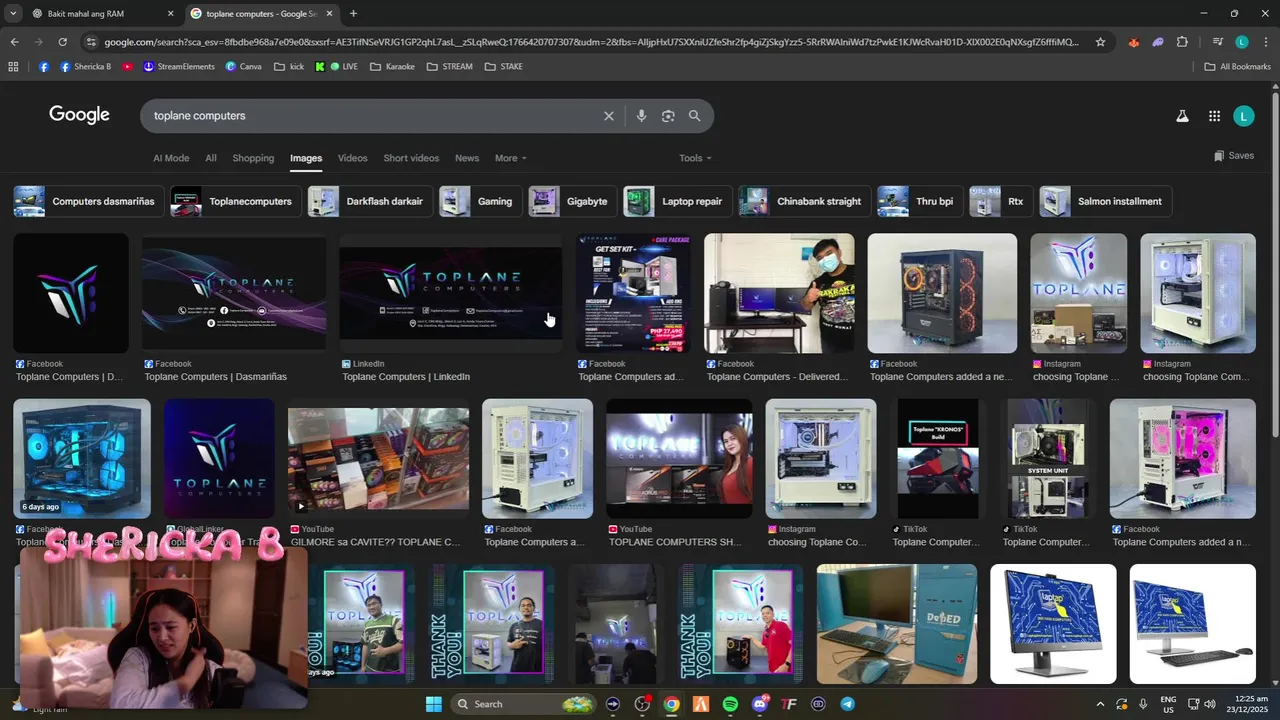The image size is (1280, 720).
Task: Open the Chrome extensions puzzle menu
Action: tap(1182, 42)
